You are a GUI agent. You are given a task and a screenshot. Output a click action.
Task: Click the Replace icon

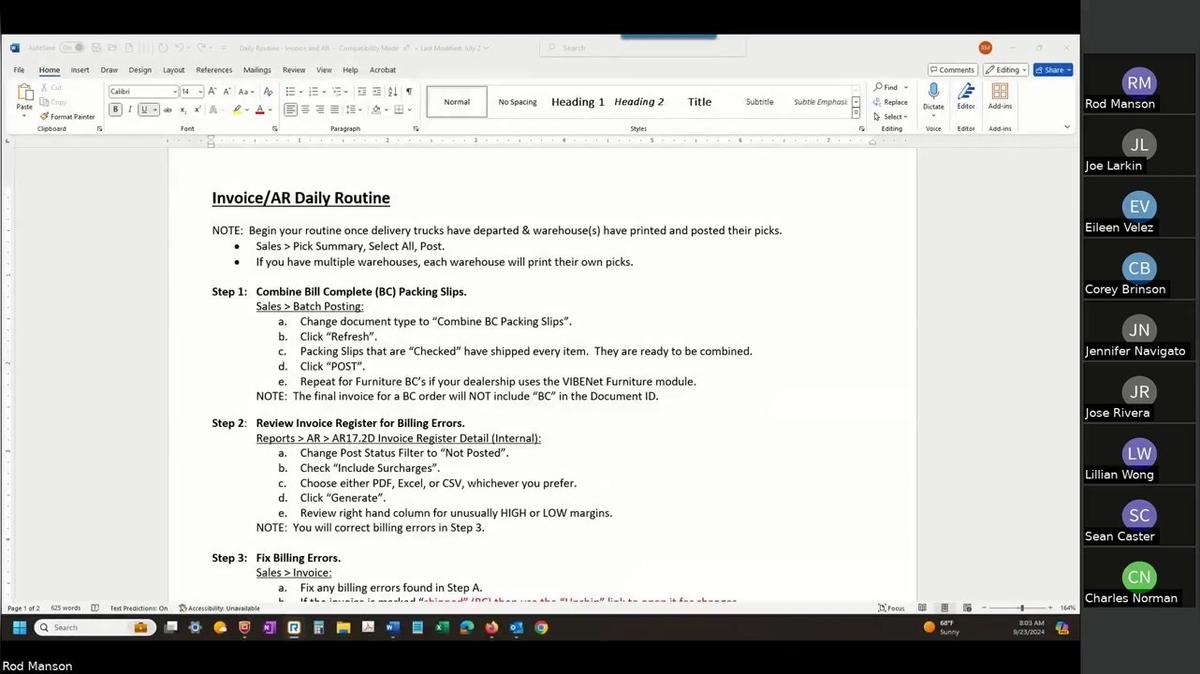876,101
